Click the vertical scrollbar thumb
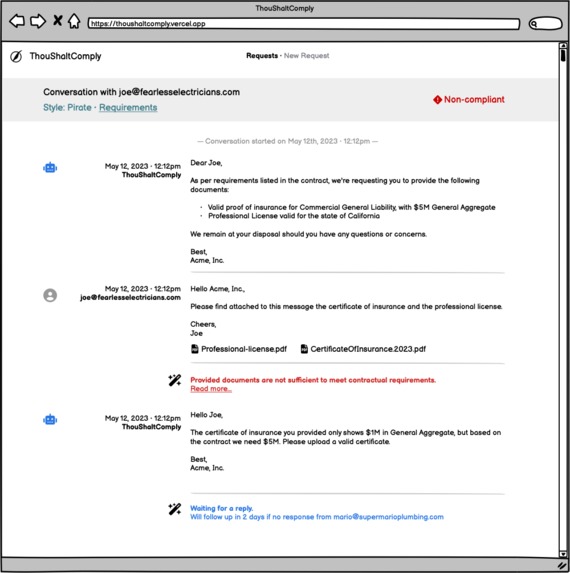570x573 pixels. [x=563, y=55]
